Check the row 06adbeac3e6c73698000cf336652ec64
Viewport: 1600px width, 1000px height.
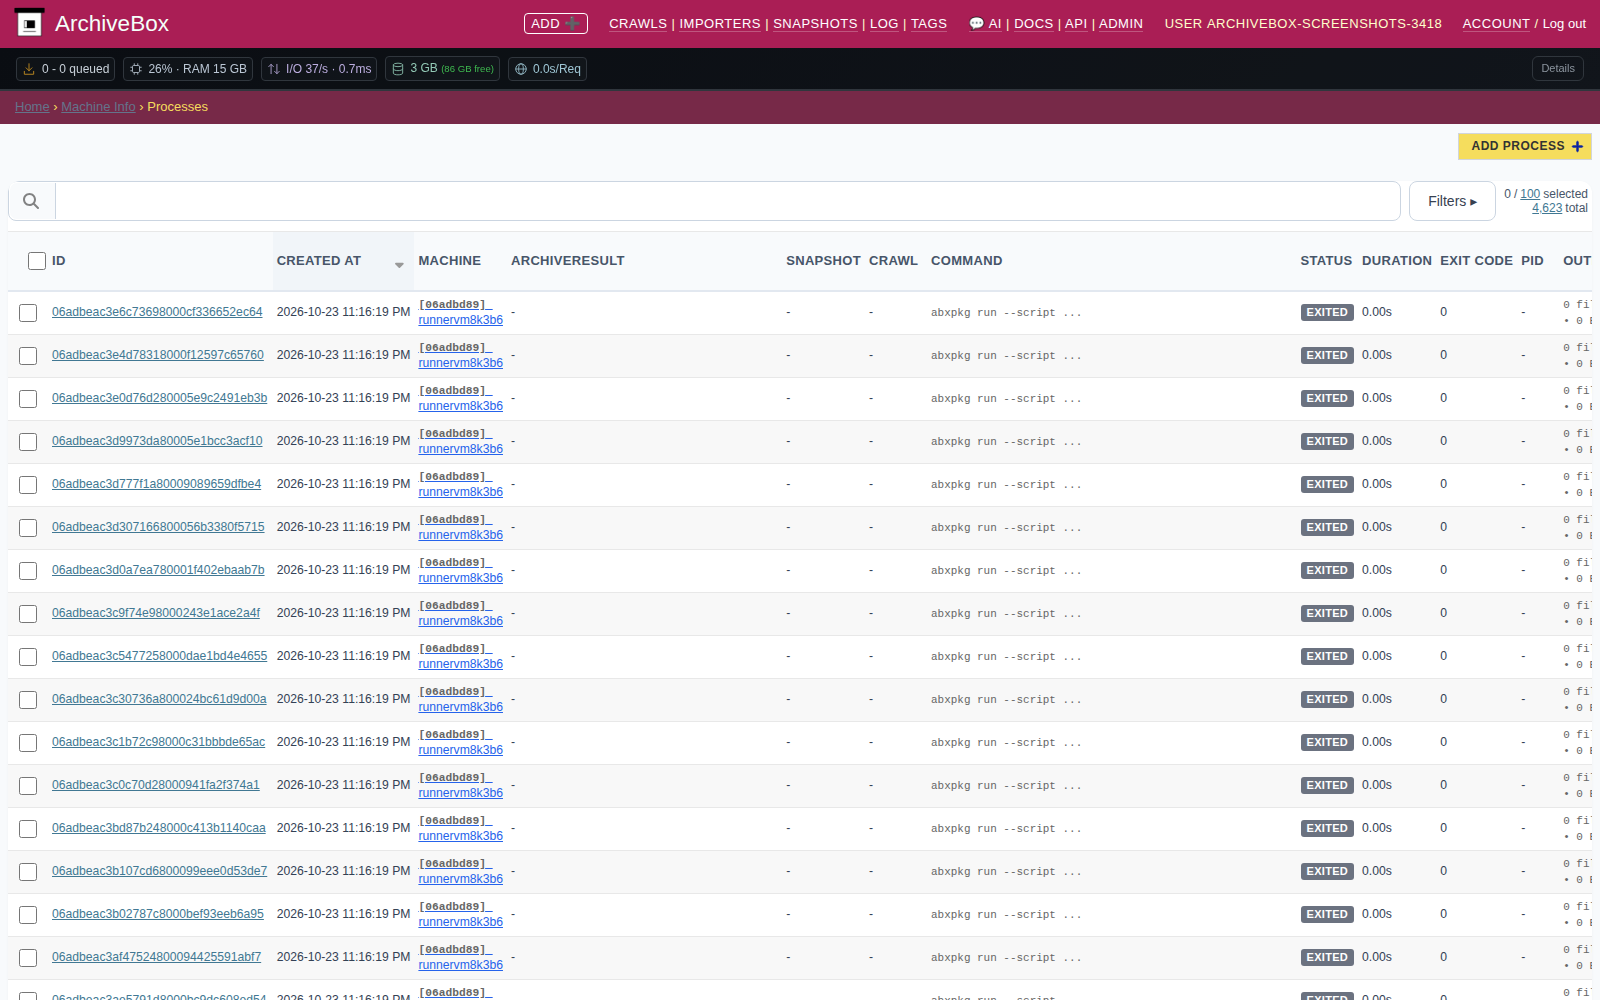[28, 313]
